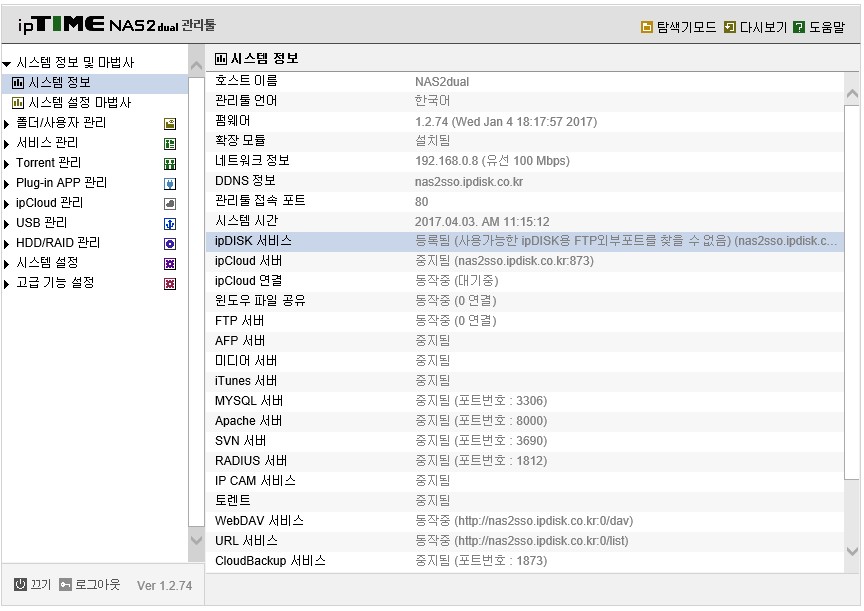This screenshot has height=611, width=864.
Task: Click the info panel scroll-up arrow
Action: coord(852,94)
